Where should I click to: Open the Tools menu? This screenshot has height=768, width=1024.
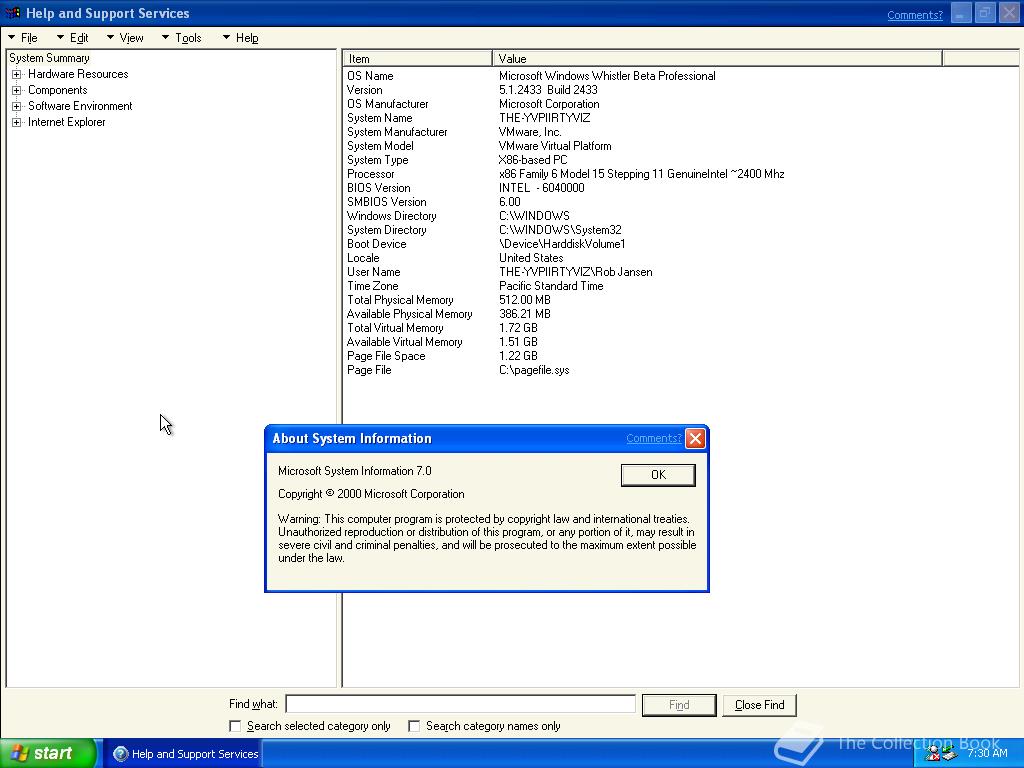tap(182, 38)
